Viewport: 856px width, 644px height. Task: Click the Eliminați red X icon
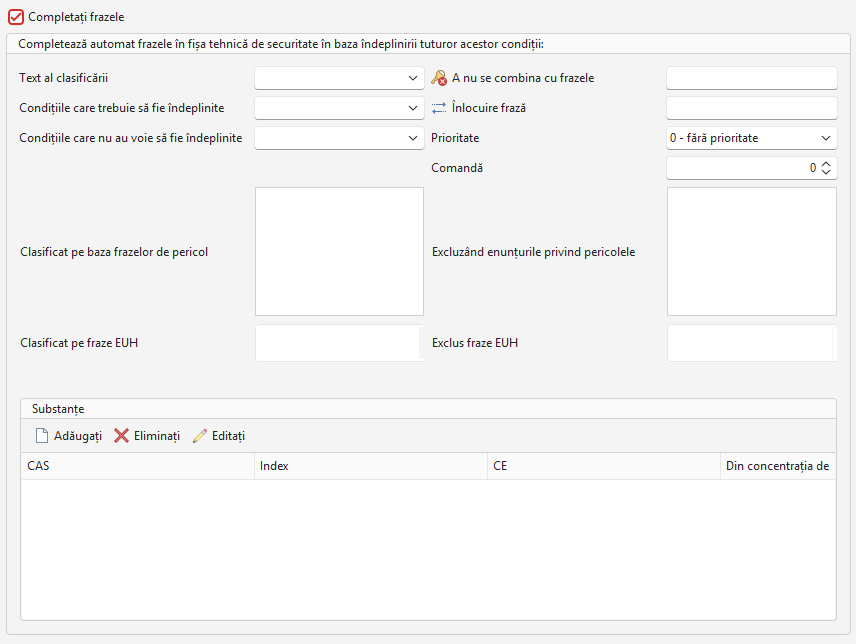pyautogui.click(x=121, y=436)
